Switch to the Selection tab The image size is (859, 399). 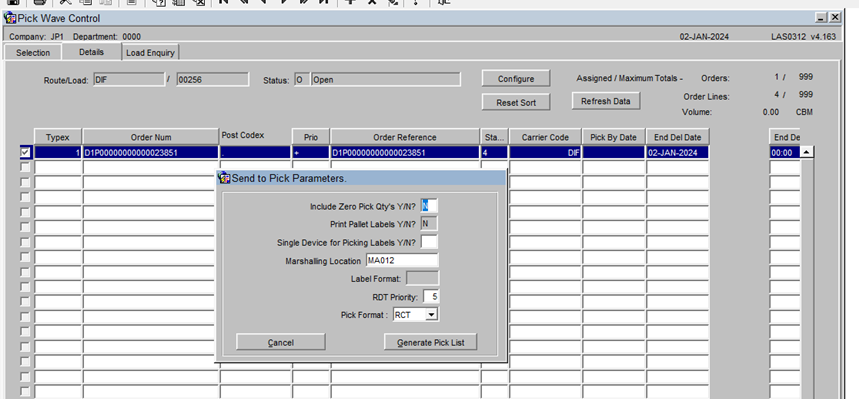pos(33,53)
